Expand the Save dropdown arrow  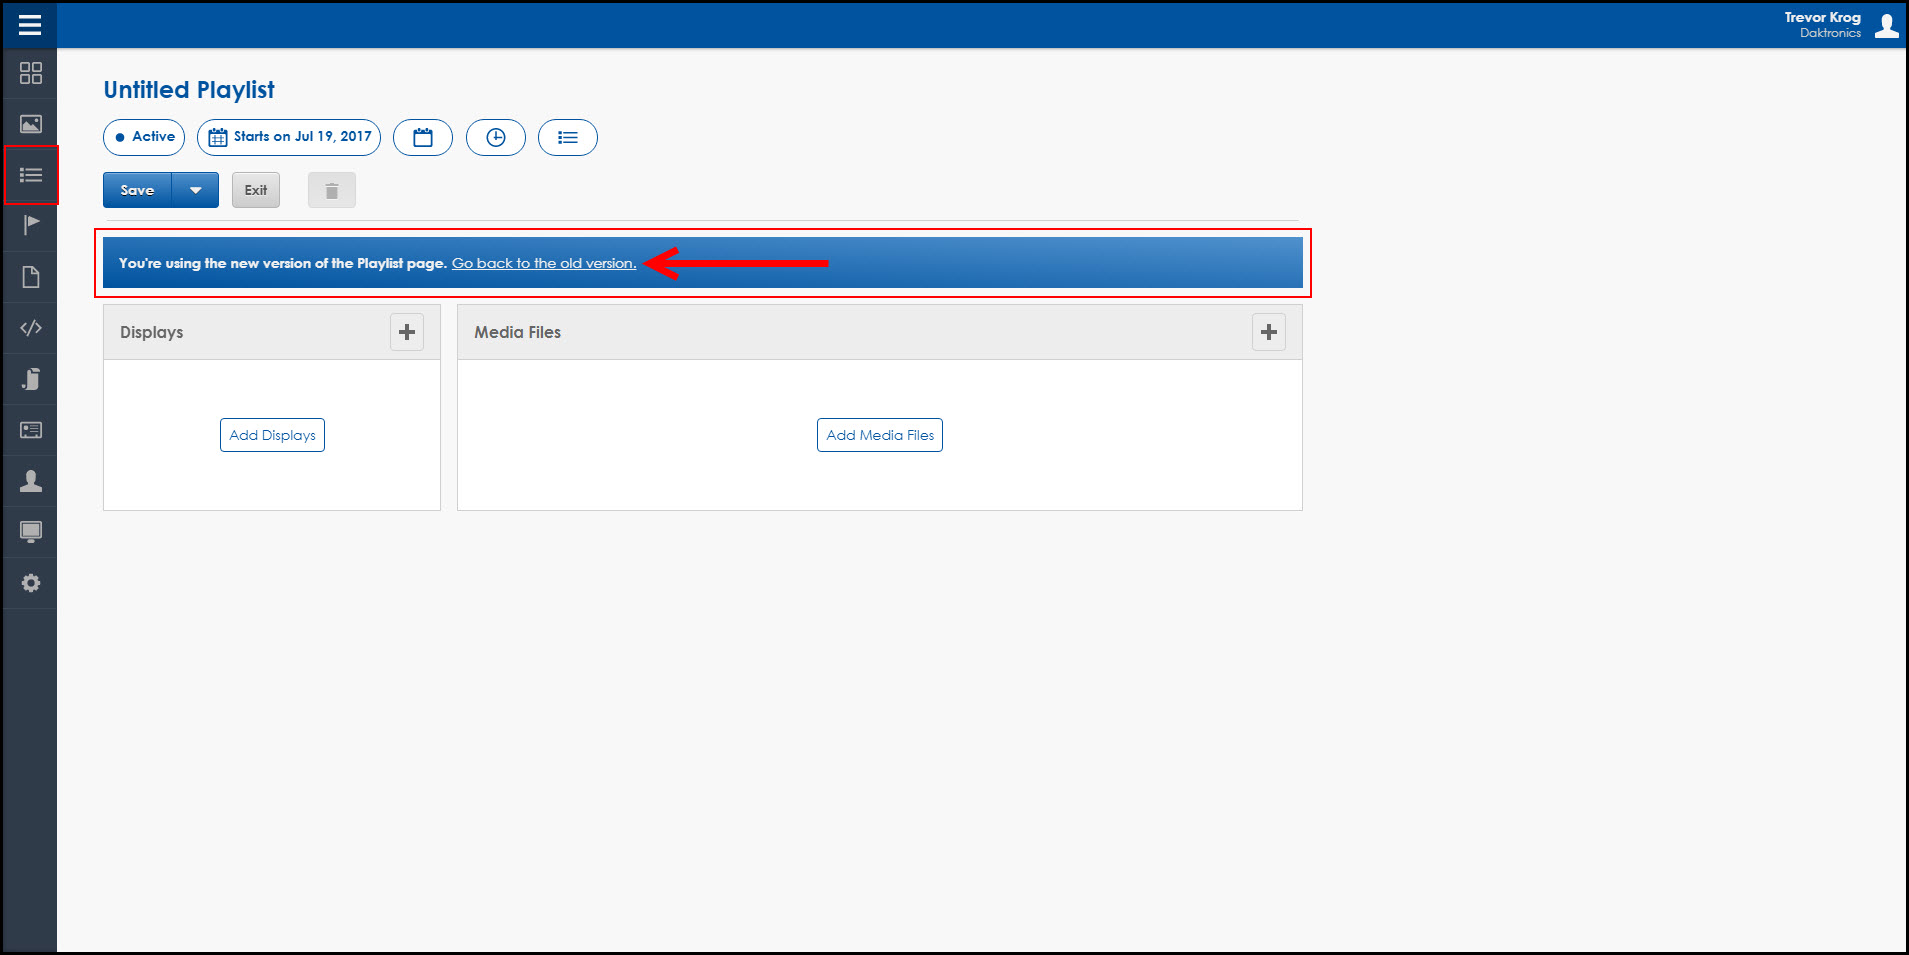coord(196,190)
